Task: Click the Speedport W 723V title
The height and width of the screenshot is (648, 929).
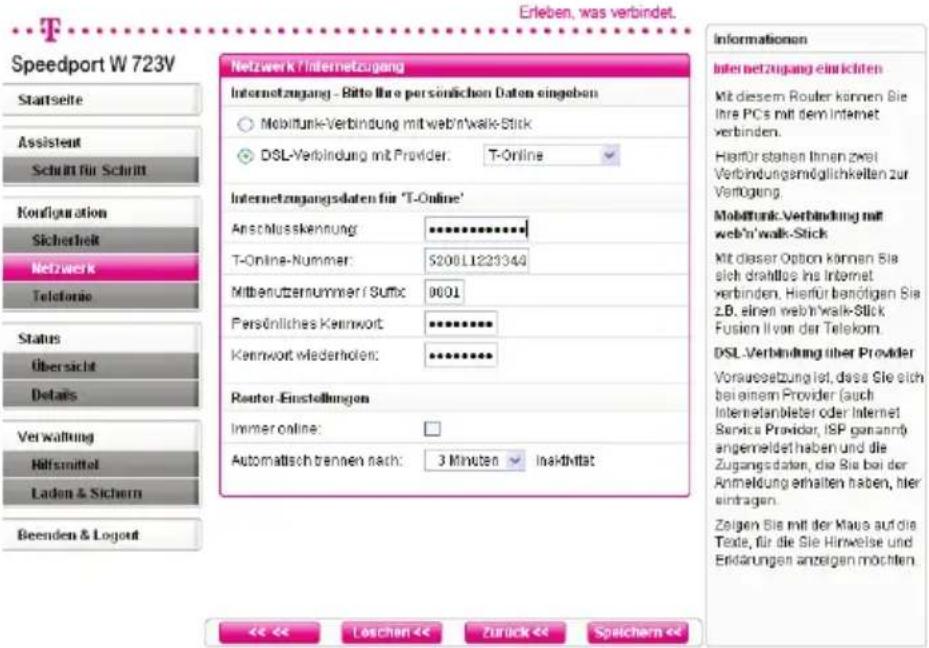Action: point(93,64)
